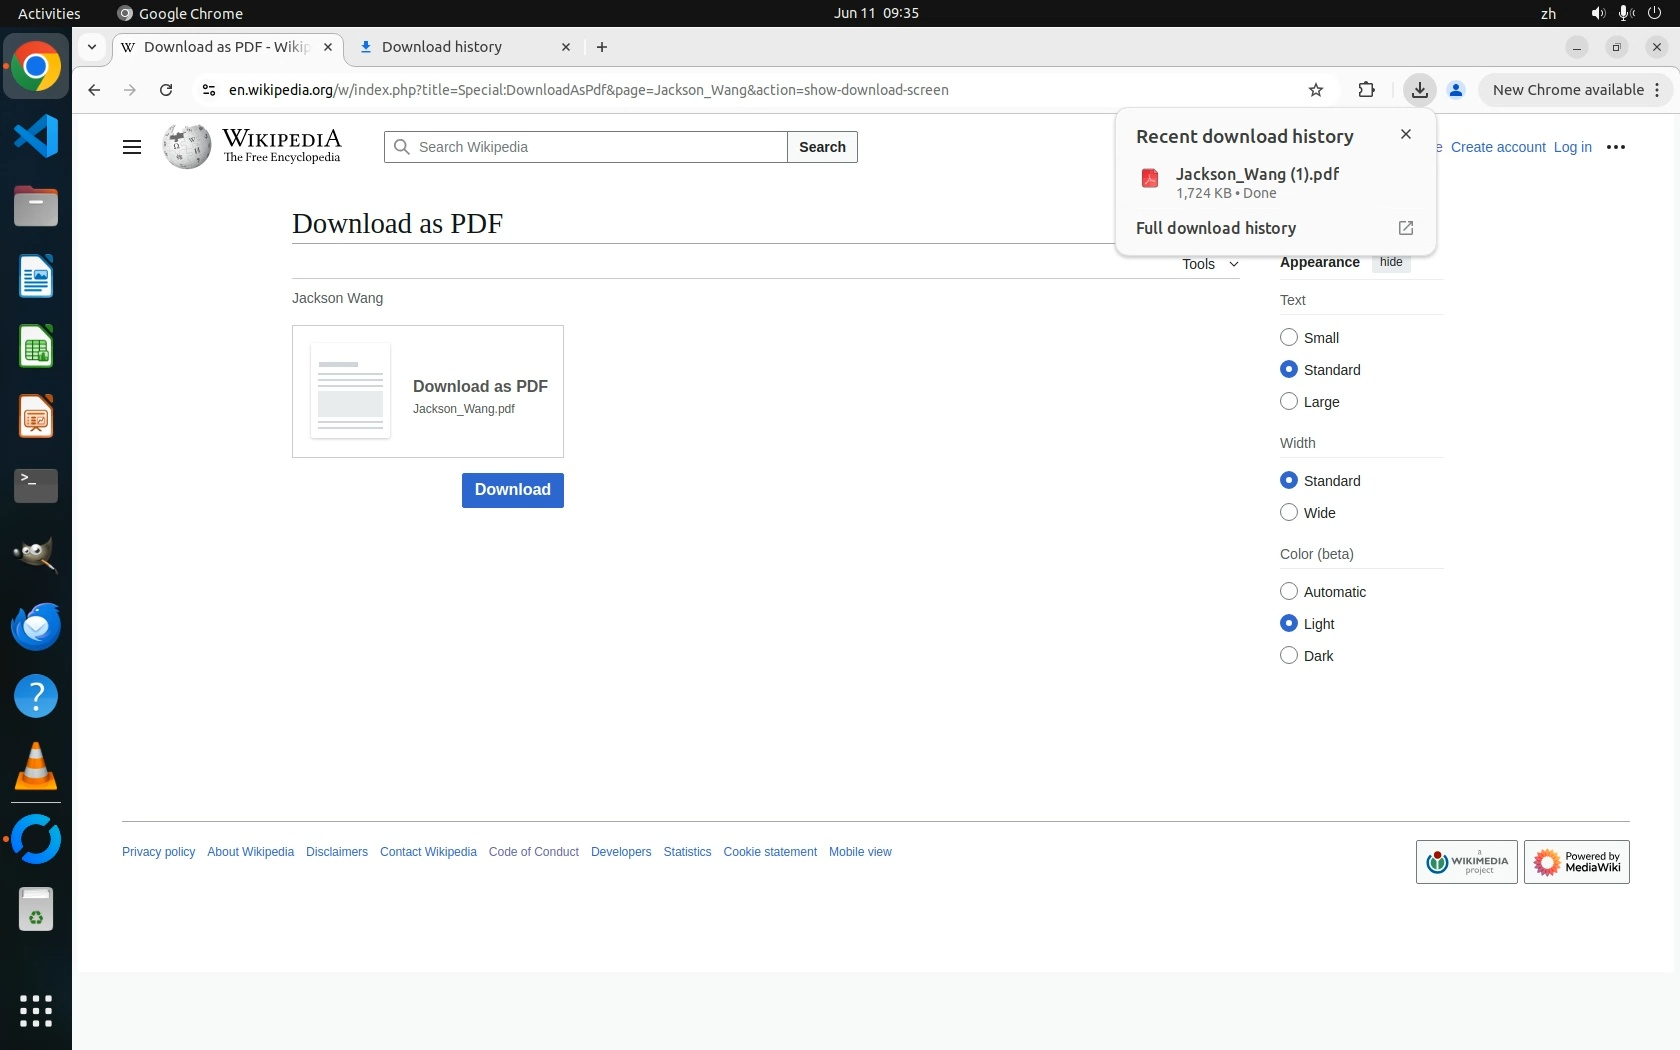
Task: Open the Chrome profile avatar icon
Action: point(1456,90)
